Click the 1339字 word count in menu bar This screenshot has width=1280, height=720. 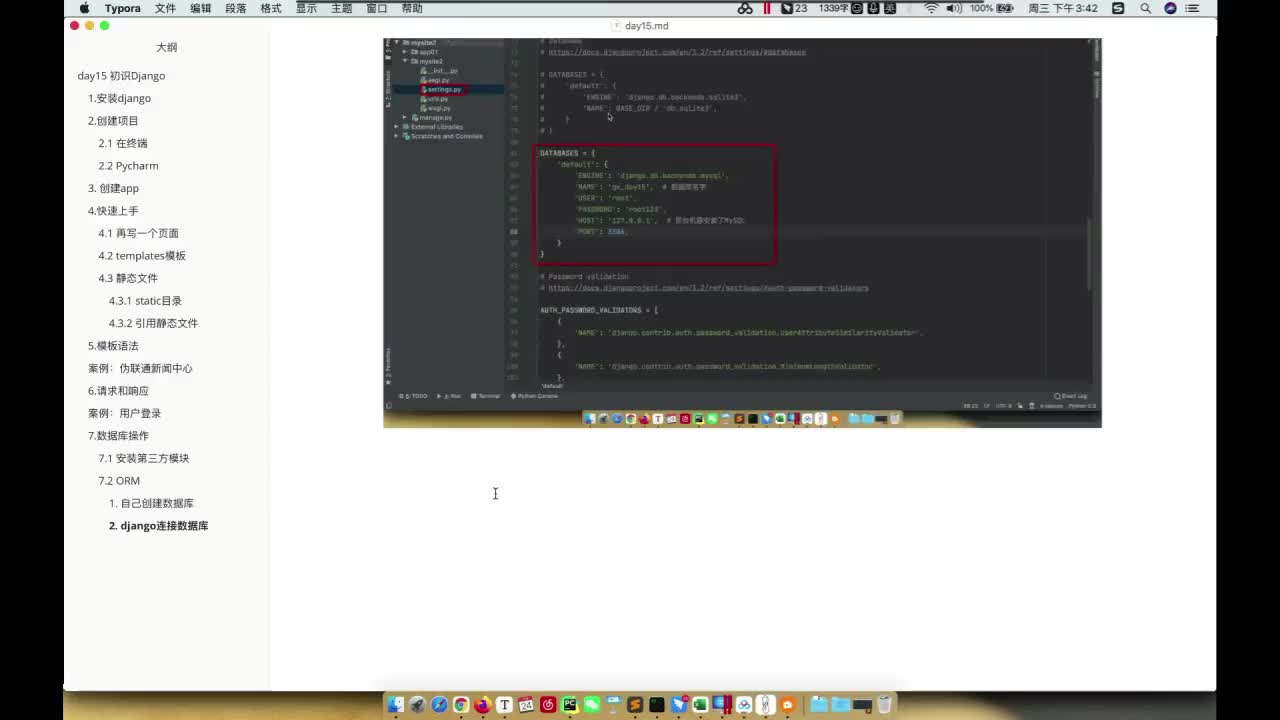pos(834,8)
